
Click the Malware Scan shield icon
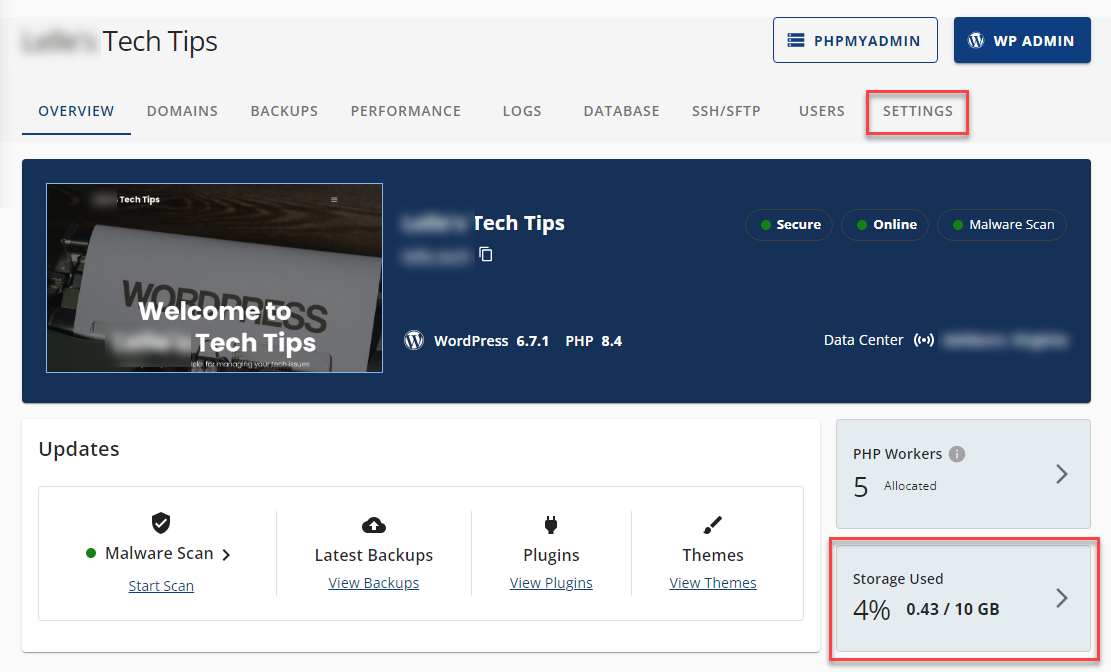pyautogui.click(x=161, y=523)
